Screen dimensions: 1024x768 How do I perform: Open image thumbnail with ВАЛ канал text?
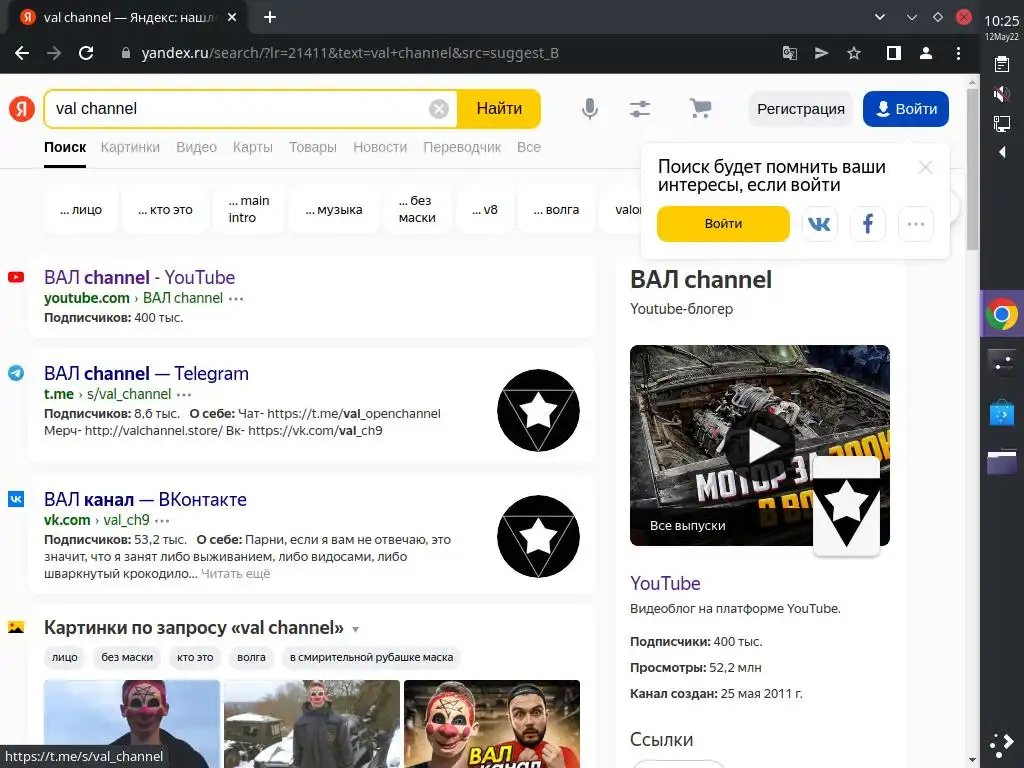click(492, 724)
